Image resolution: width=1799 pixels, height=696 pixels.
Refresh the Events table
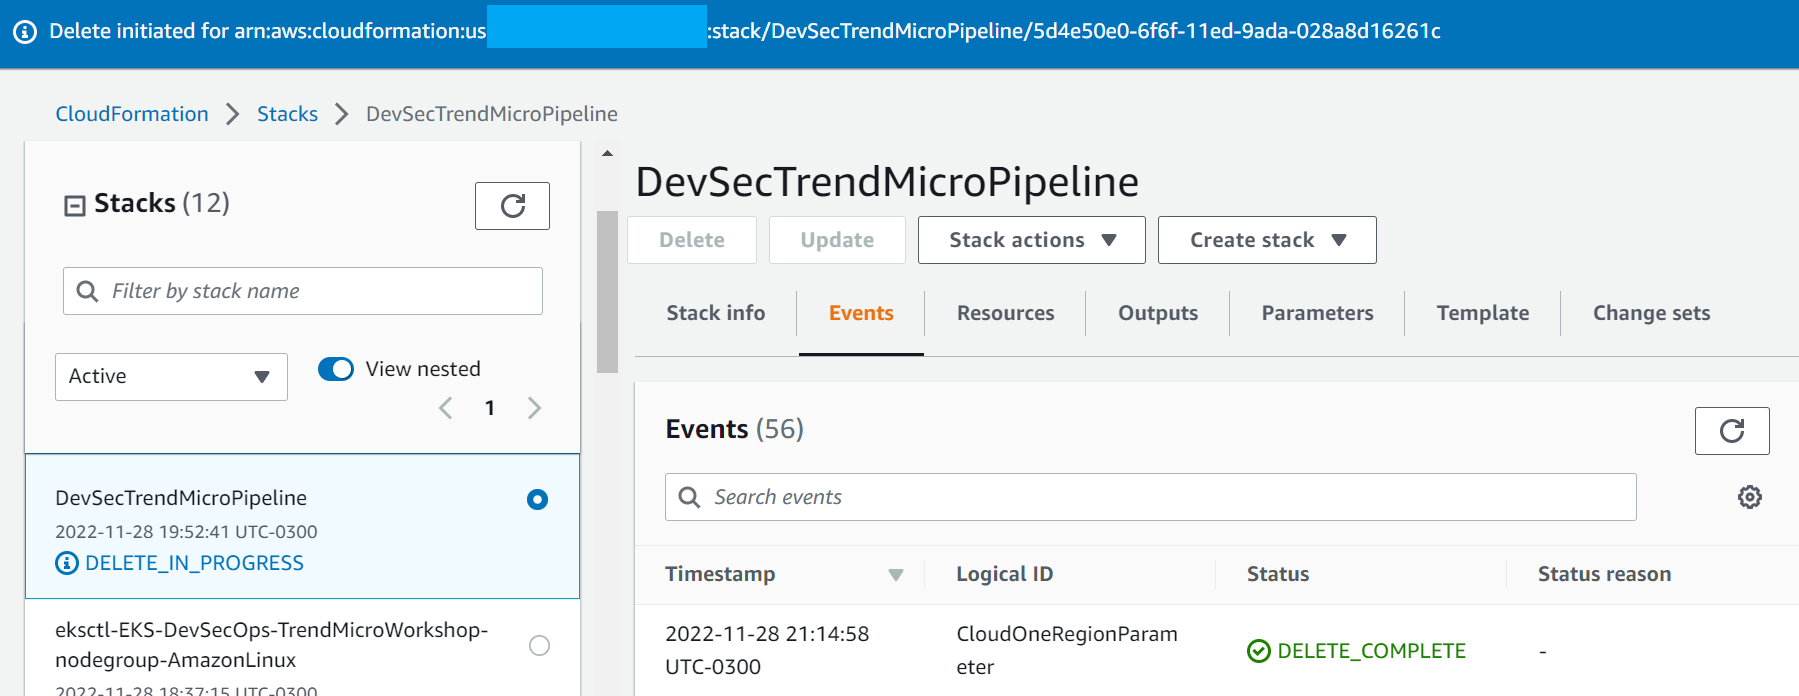click(1732, 431)
